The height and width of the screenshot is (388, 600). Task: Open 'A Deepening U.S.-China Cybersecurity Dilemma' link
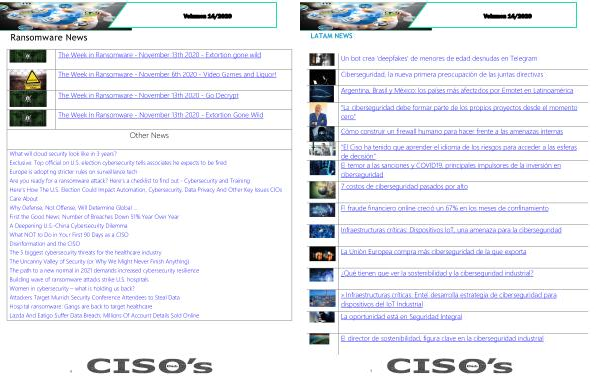[x=68, y=226]
